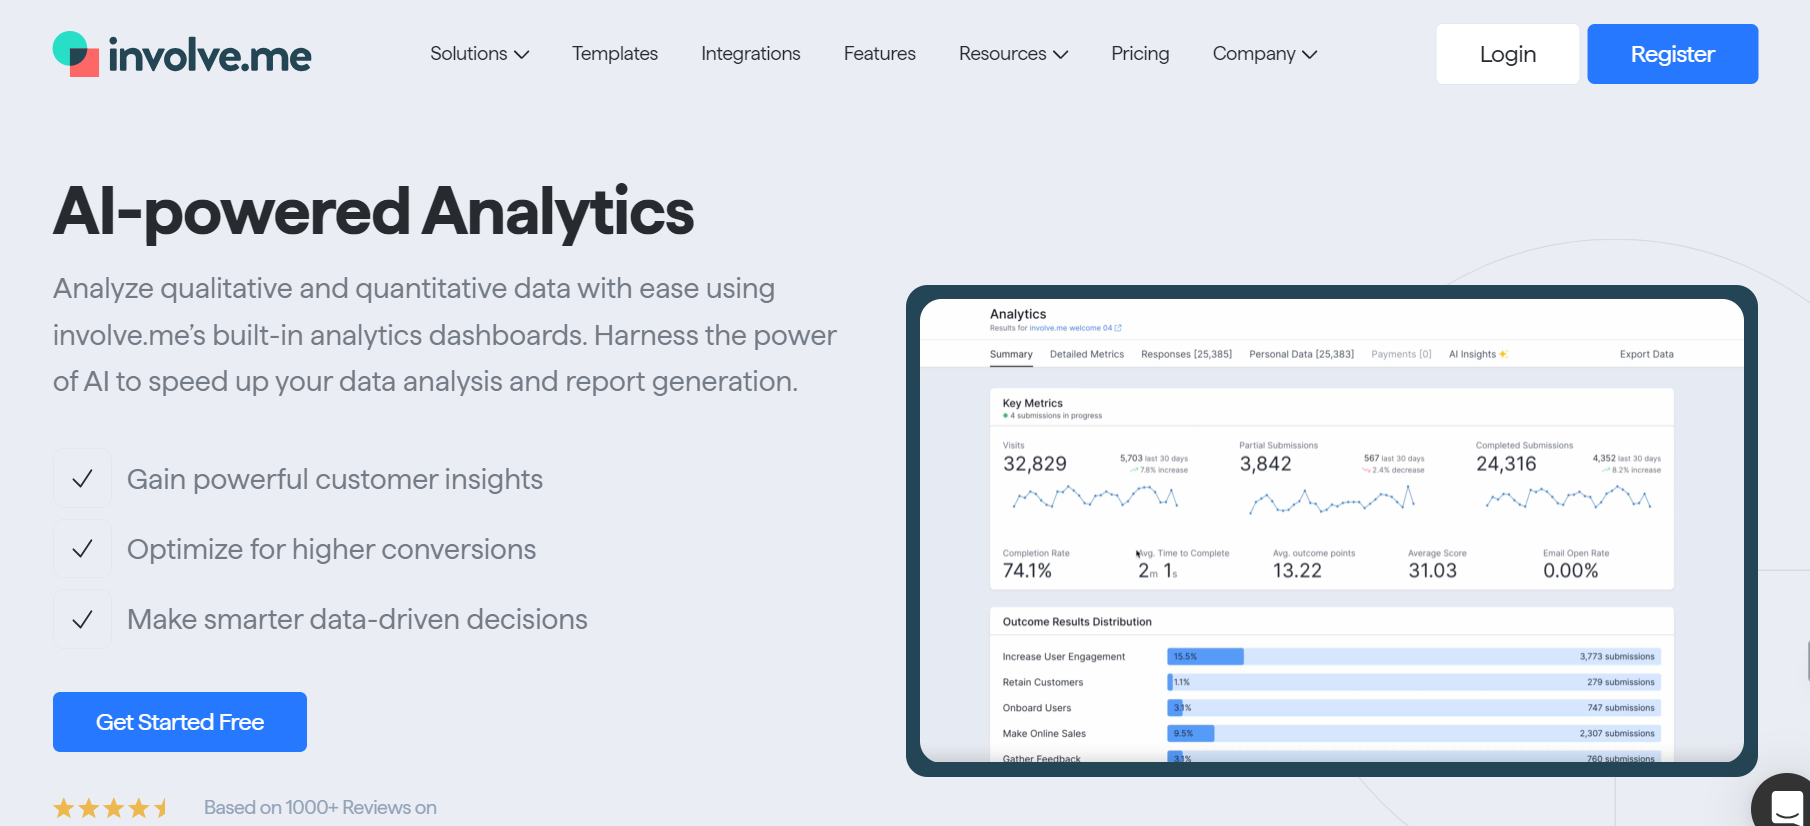The height and width of the screenshot is (826, 1810).
Task: Open the chat widget icon
Action: tap(1785, 804)
